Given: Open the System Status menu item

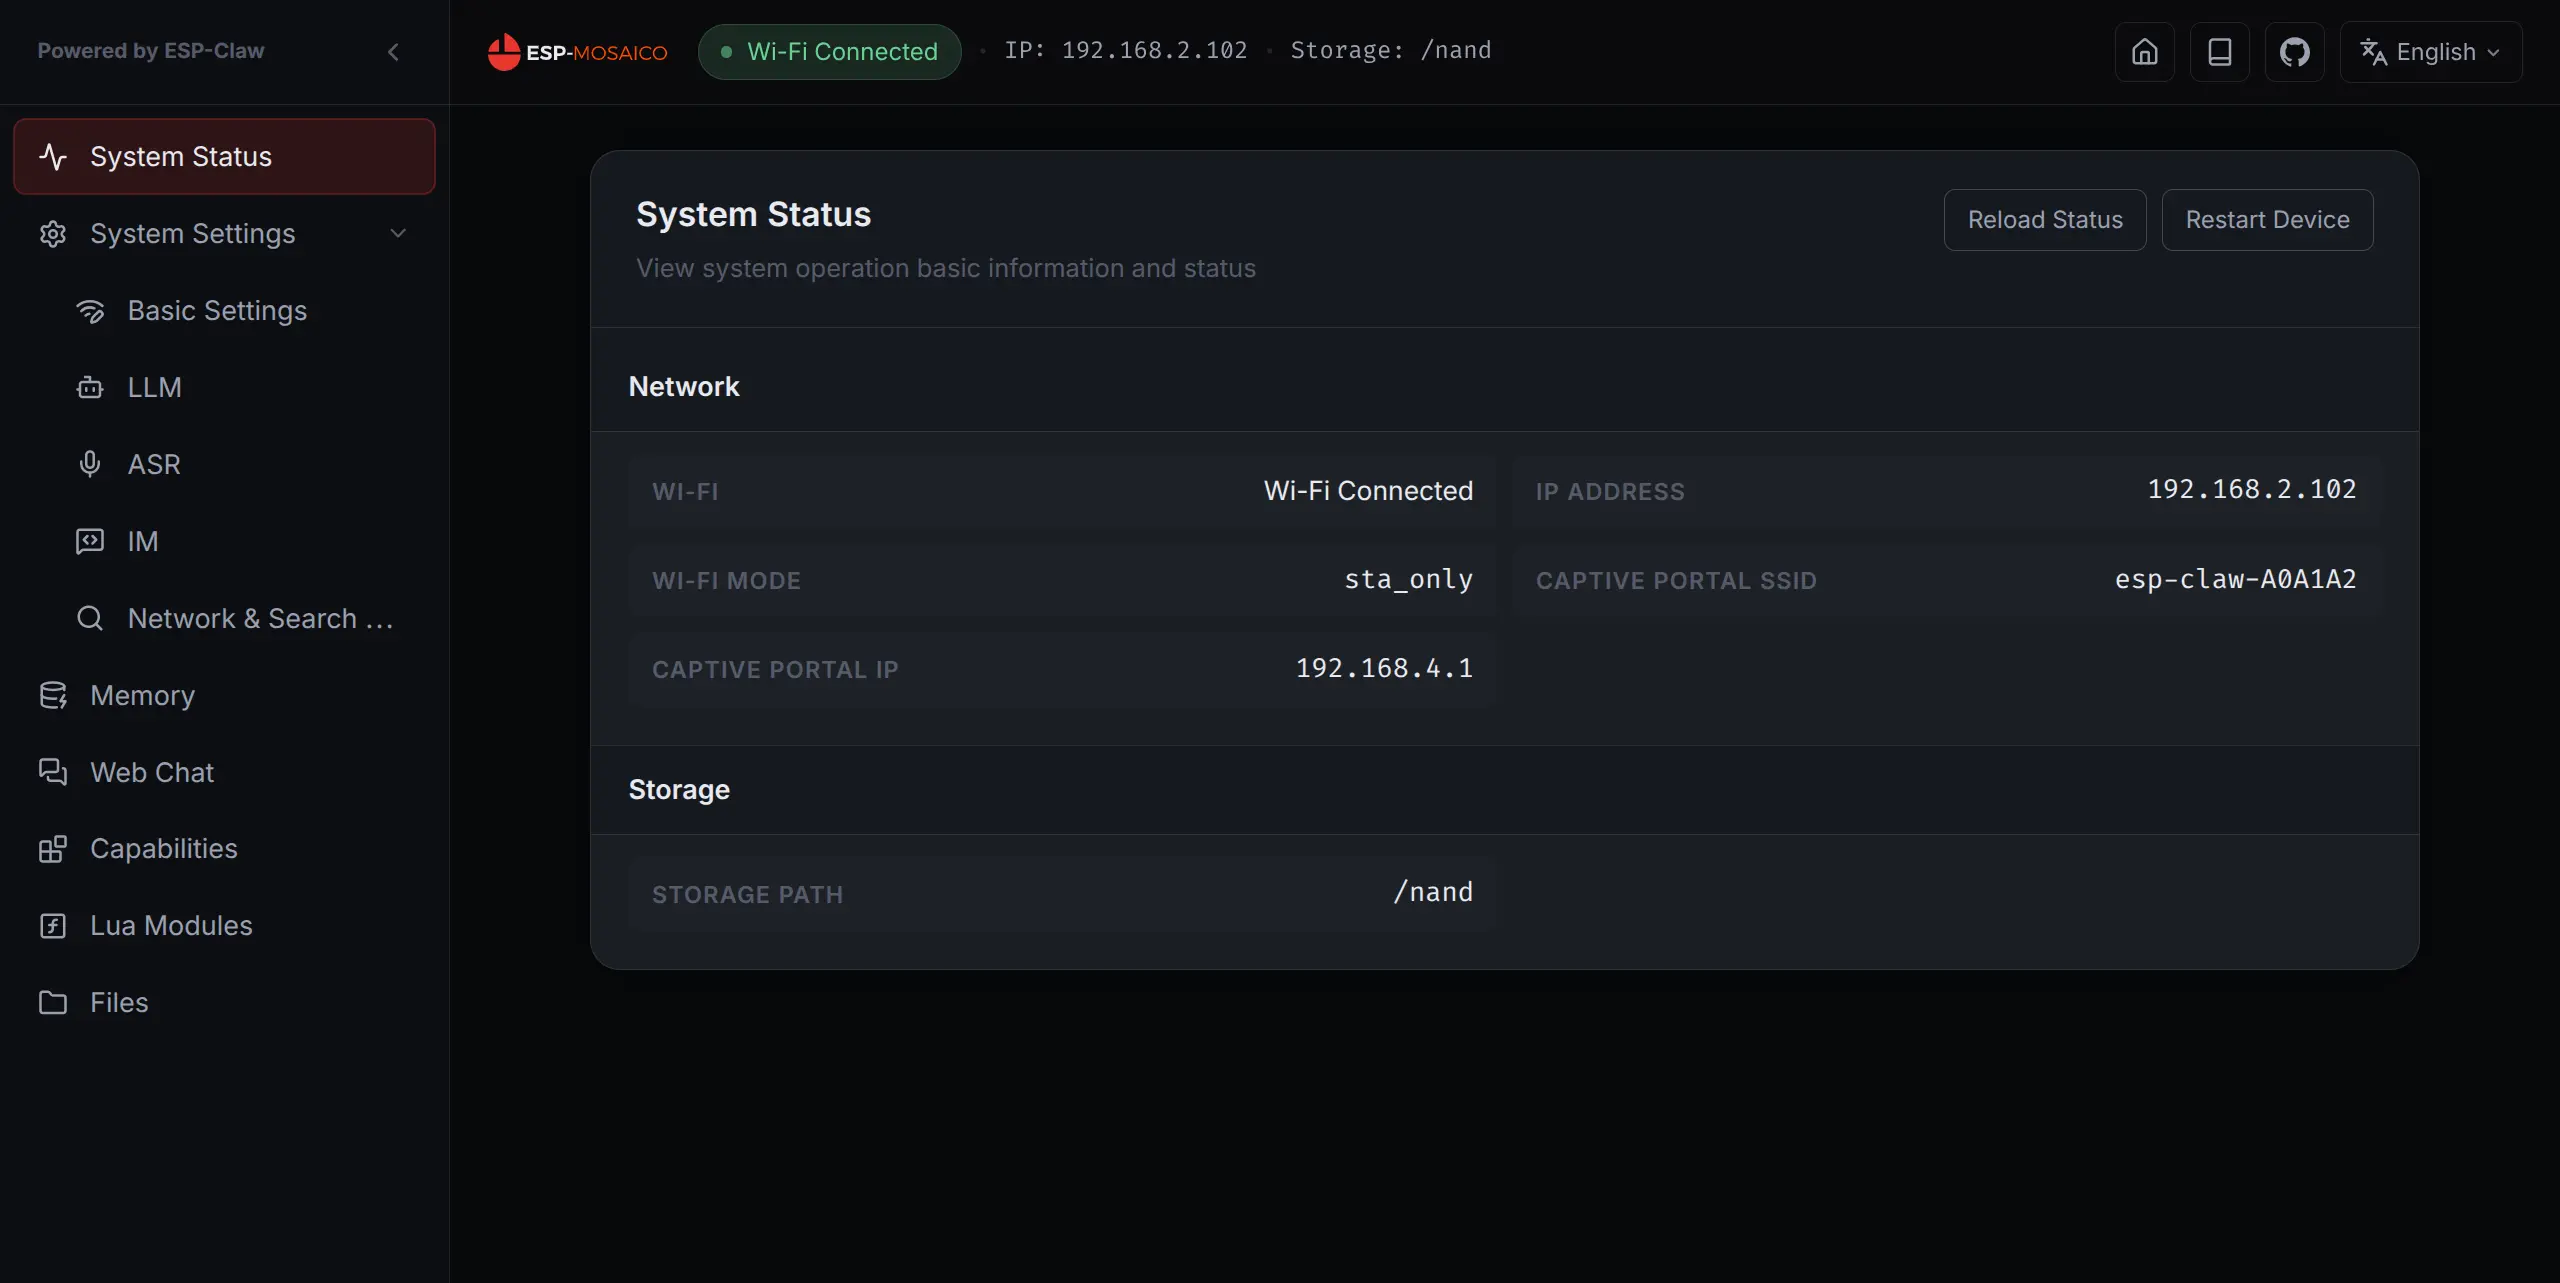Looking at the screenshot, I should [x=224, y=157].
